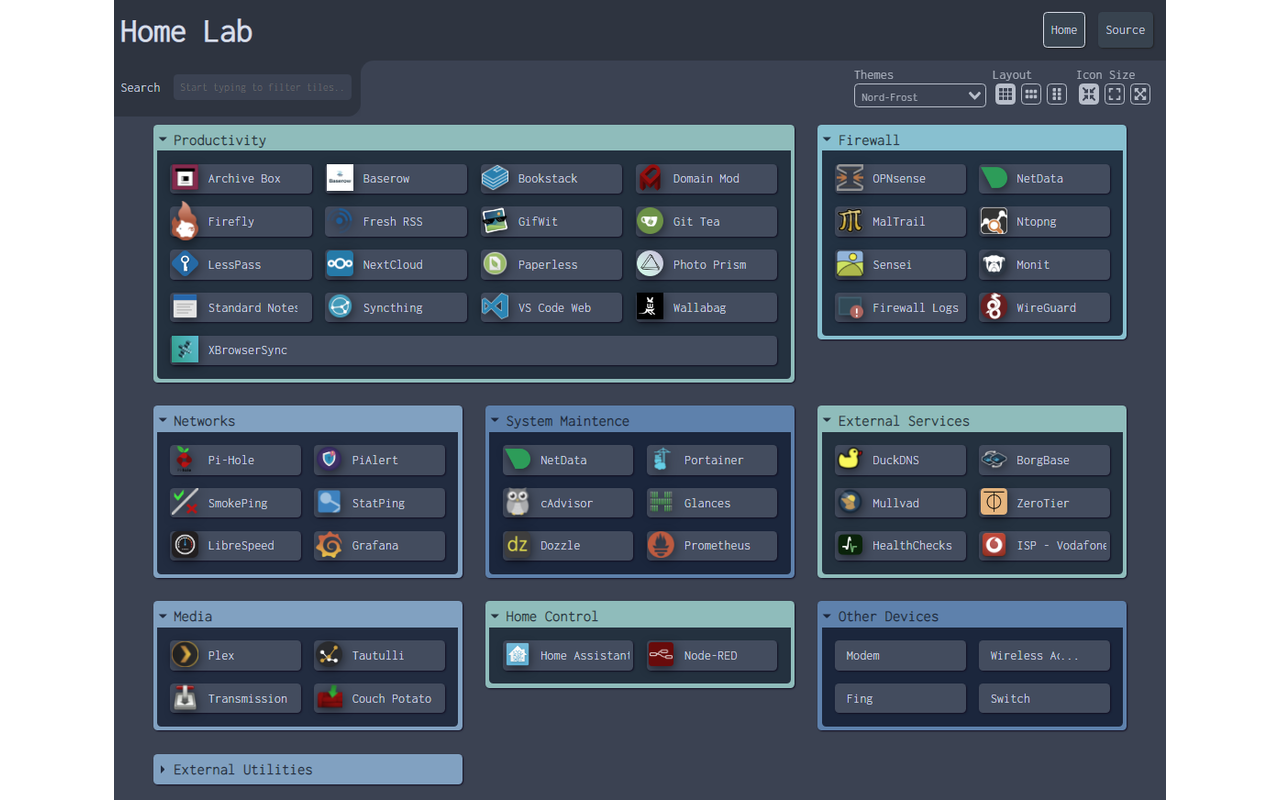Click the Tautulli tile
Image resolution: width=1280 pixels, height=800 pixels.
(379, 656)
